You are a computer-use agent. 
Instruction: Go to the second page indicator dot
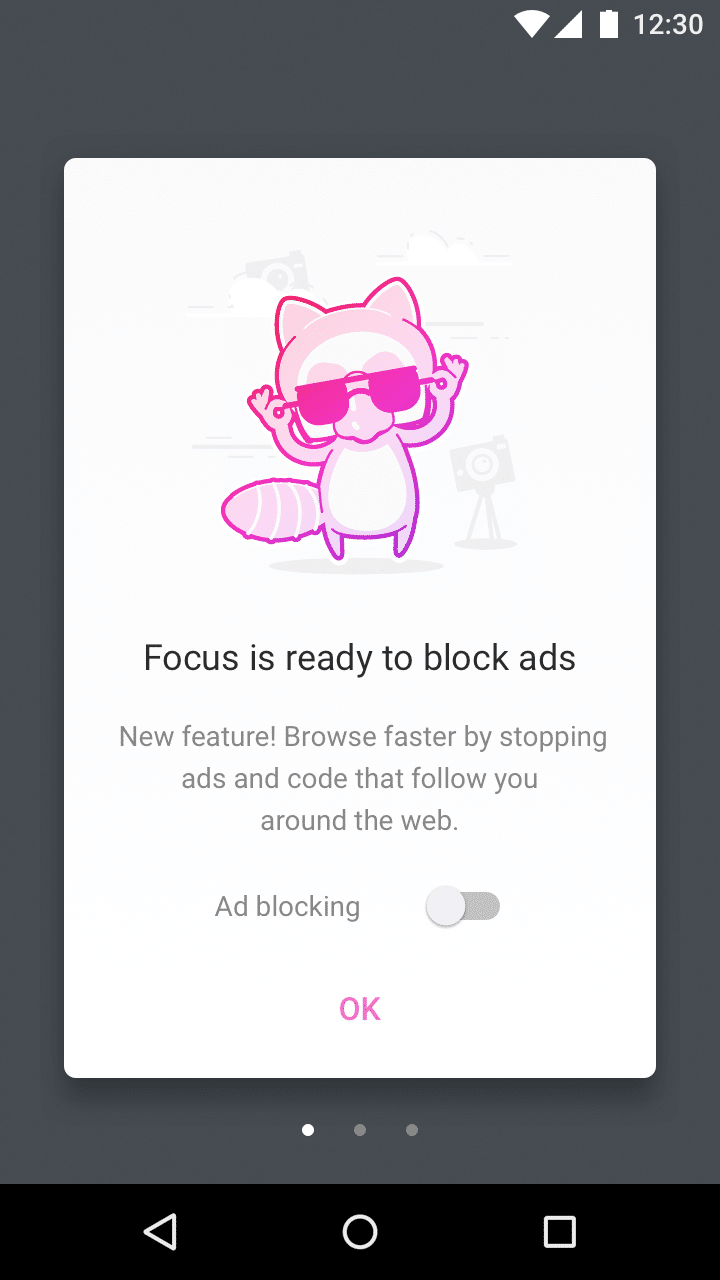(x=360, y=1130)
